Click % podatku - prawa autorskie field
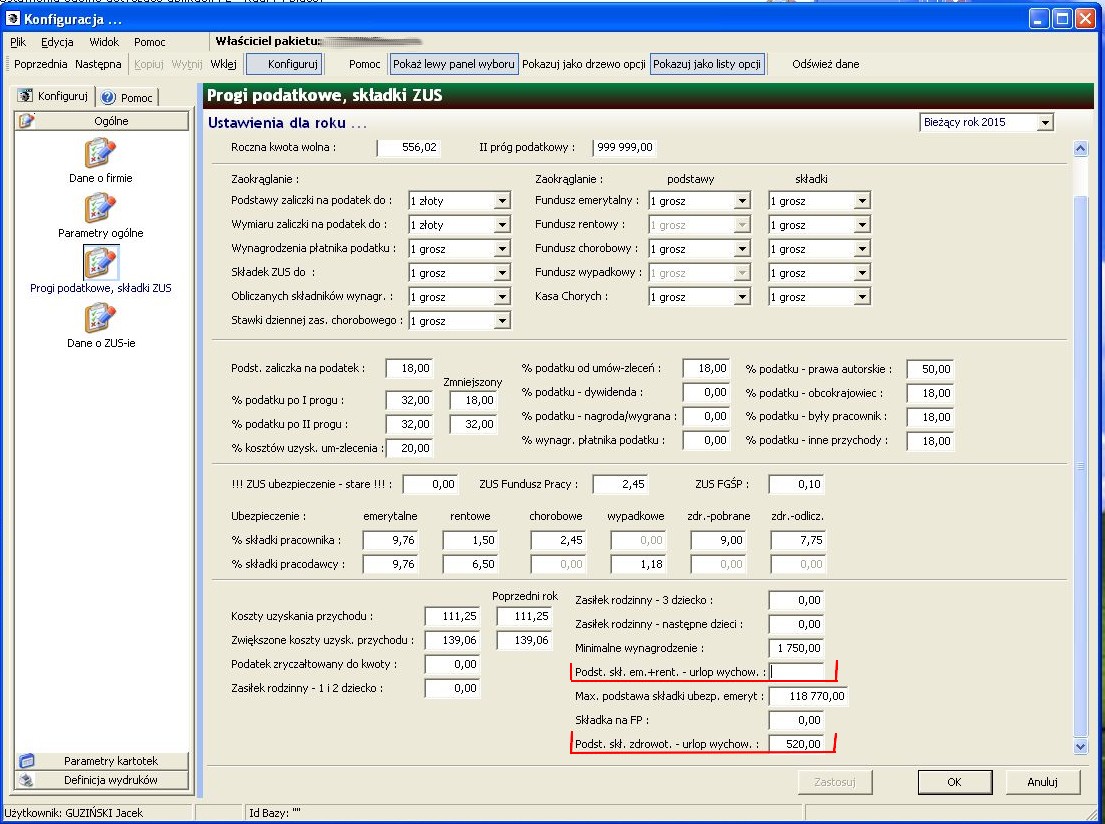Screen dimensions: 1105x824 [x=930, y=369]
